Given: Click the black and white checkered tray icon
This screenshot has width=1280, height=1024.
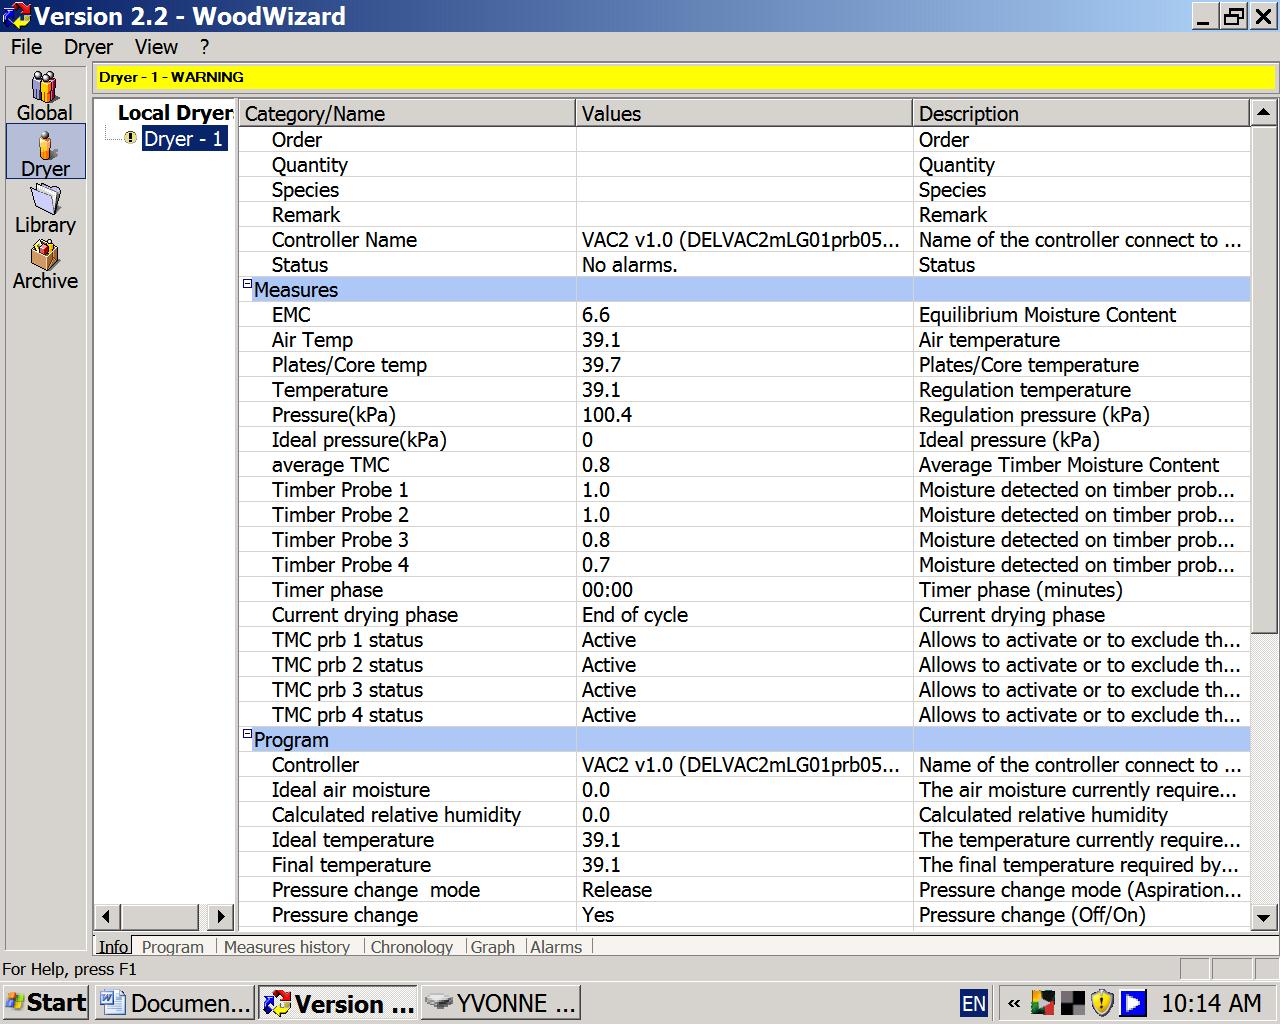Looking at the screenshot, I should pyautogui.click(x=1072, y=1002).
